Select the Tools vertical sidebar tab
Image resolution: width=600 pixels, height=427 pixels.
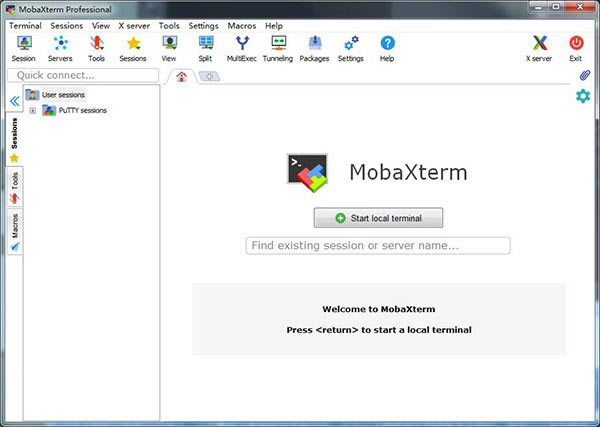15,187
